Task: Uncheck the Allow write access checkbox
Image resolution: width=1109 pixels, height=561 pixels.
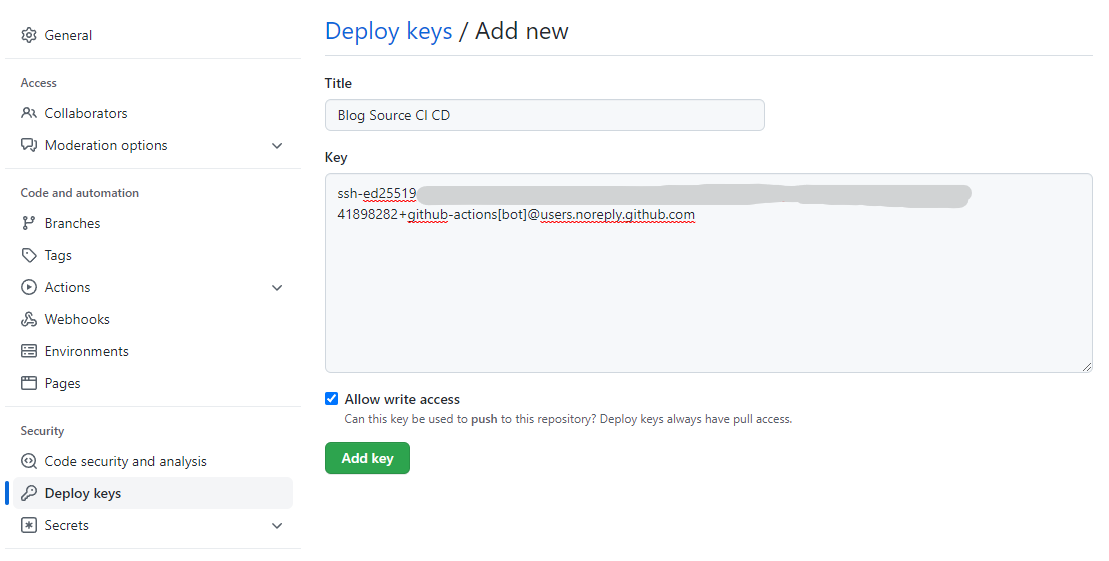Action: pos(332,399)
